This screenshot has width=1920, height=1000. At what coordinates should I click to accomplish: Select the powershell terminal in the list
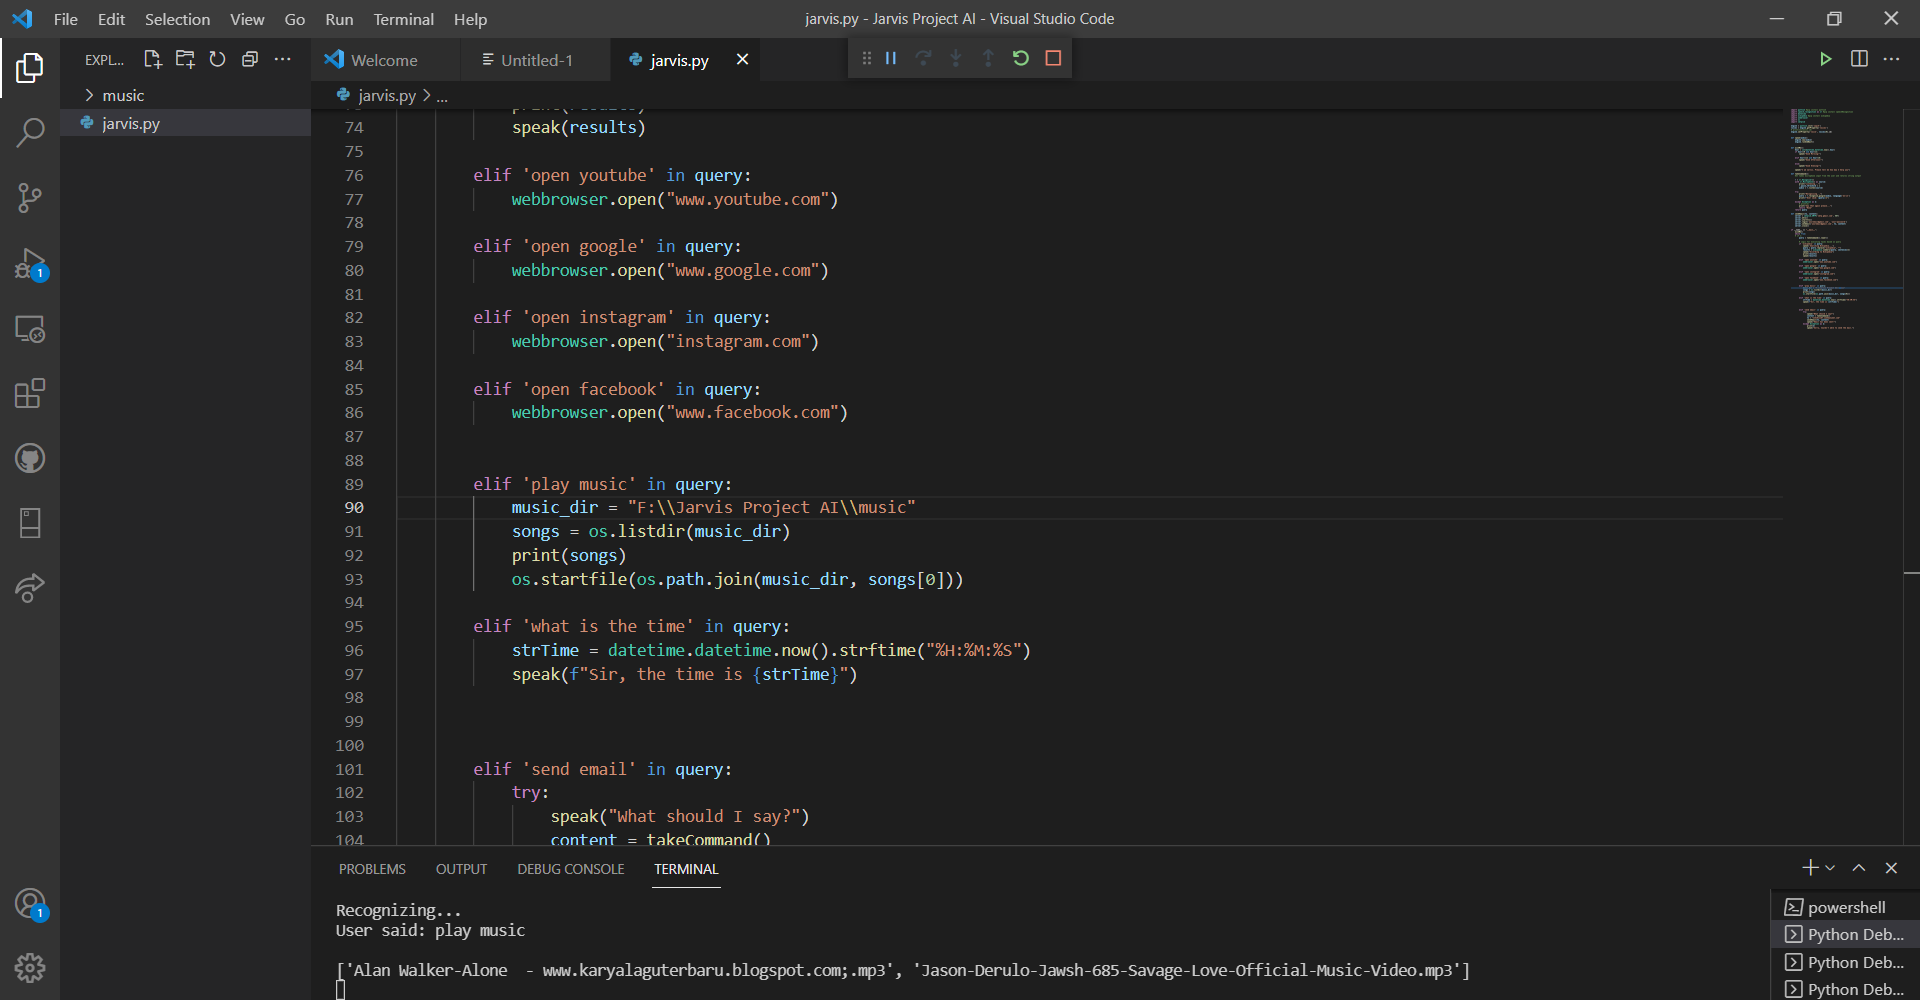click(1846, 906)
